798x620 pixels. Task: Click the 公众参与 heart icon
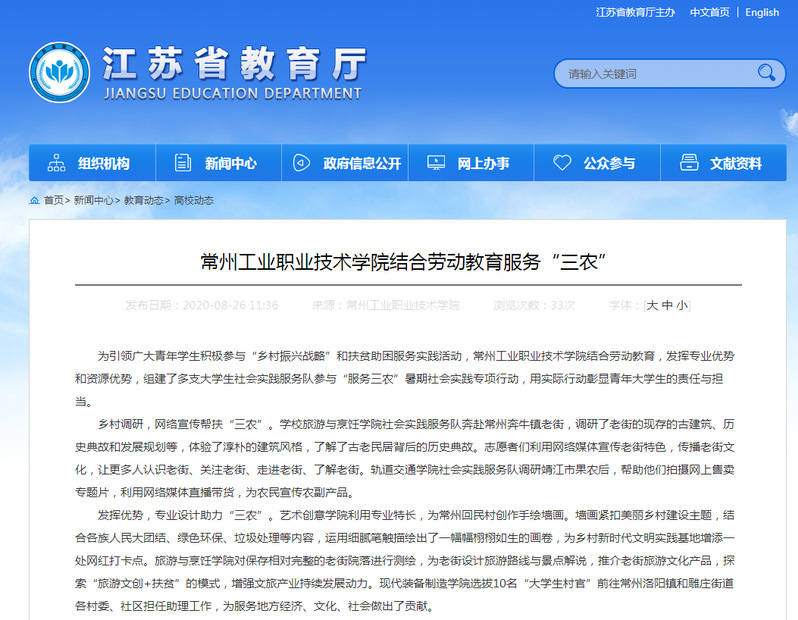tap(562, 163)
